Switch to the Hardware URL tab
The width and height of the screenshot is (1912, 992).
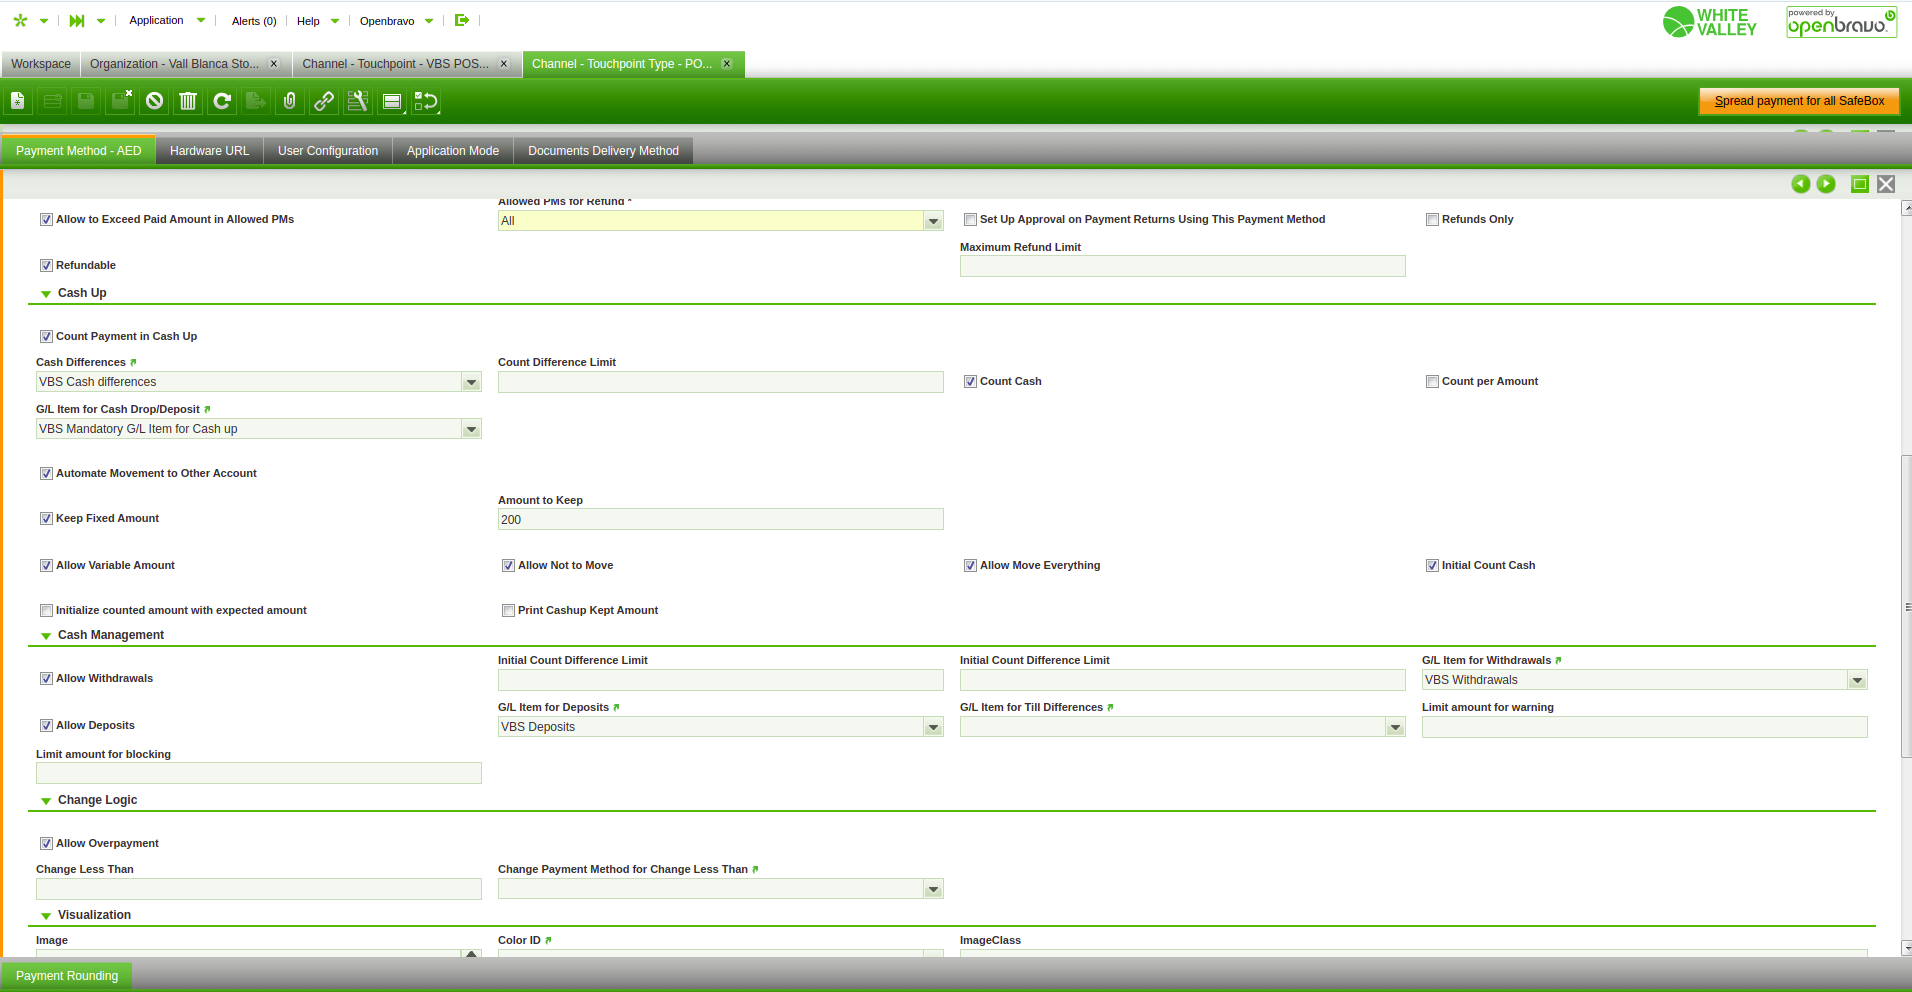[209, 151]
